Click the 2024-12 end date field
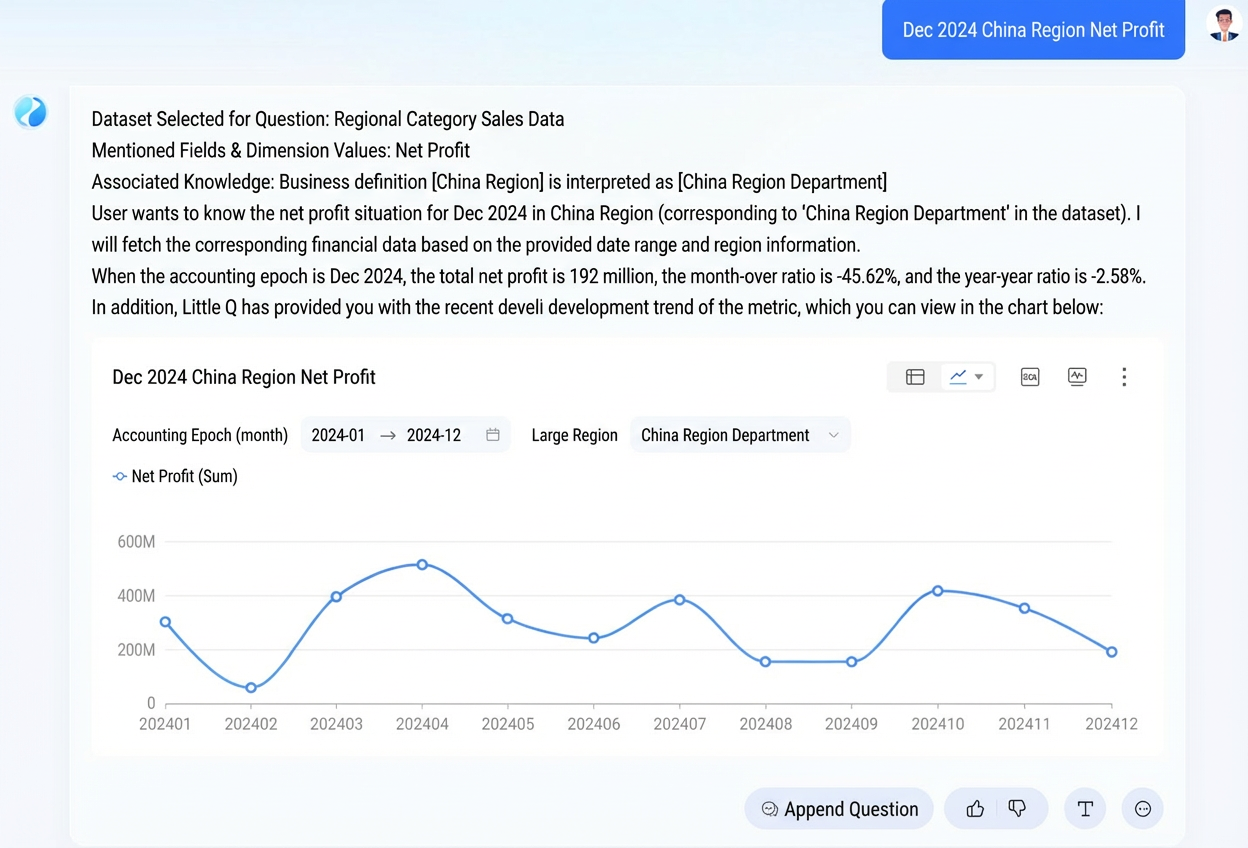Screen dimensions: 1248x848 click(434, 435)
